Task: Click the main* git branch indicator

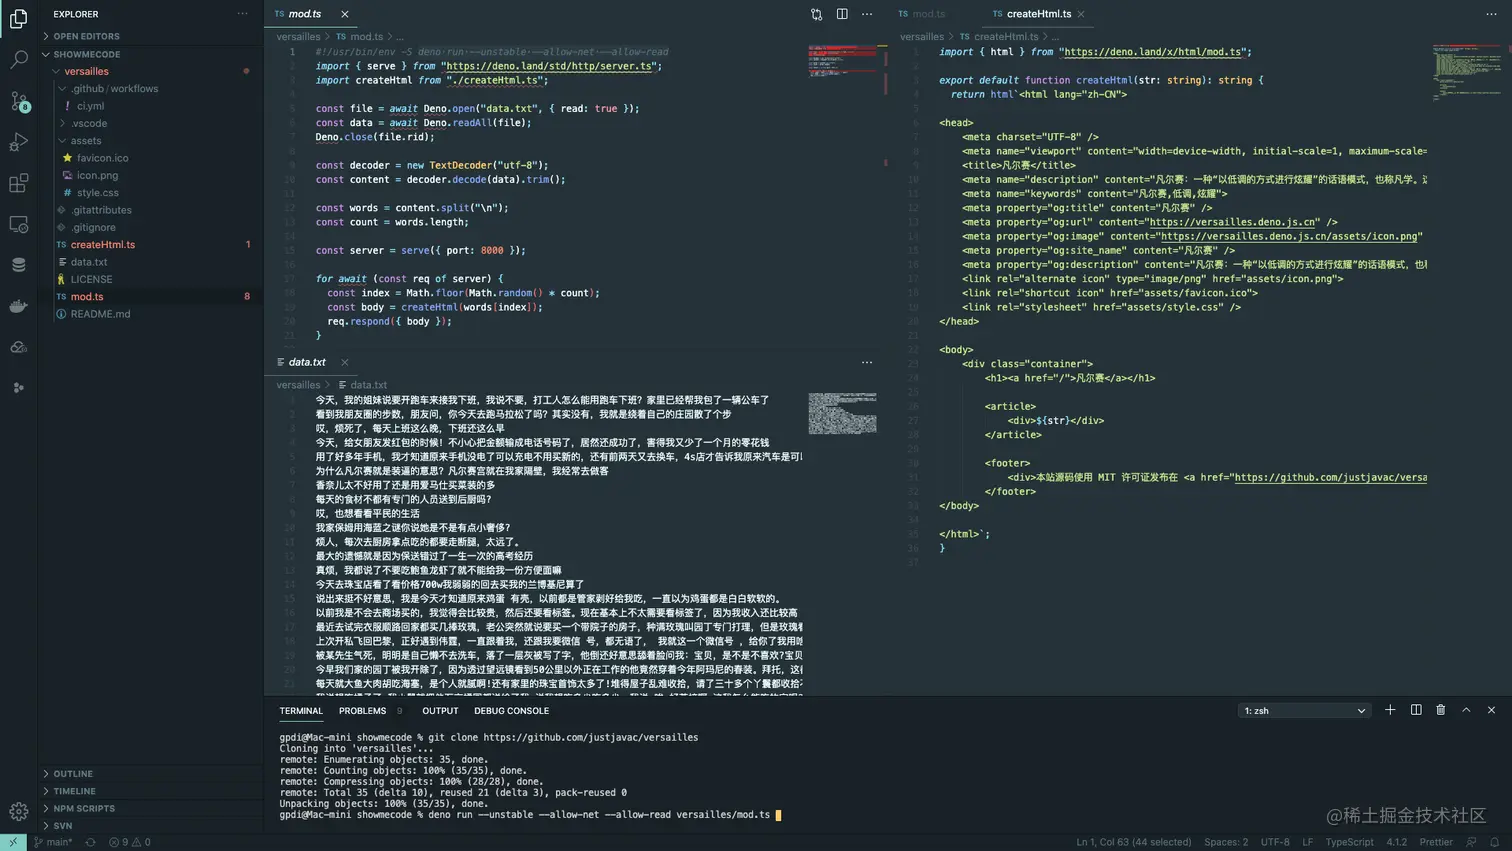Action: (53, 842)
